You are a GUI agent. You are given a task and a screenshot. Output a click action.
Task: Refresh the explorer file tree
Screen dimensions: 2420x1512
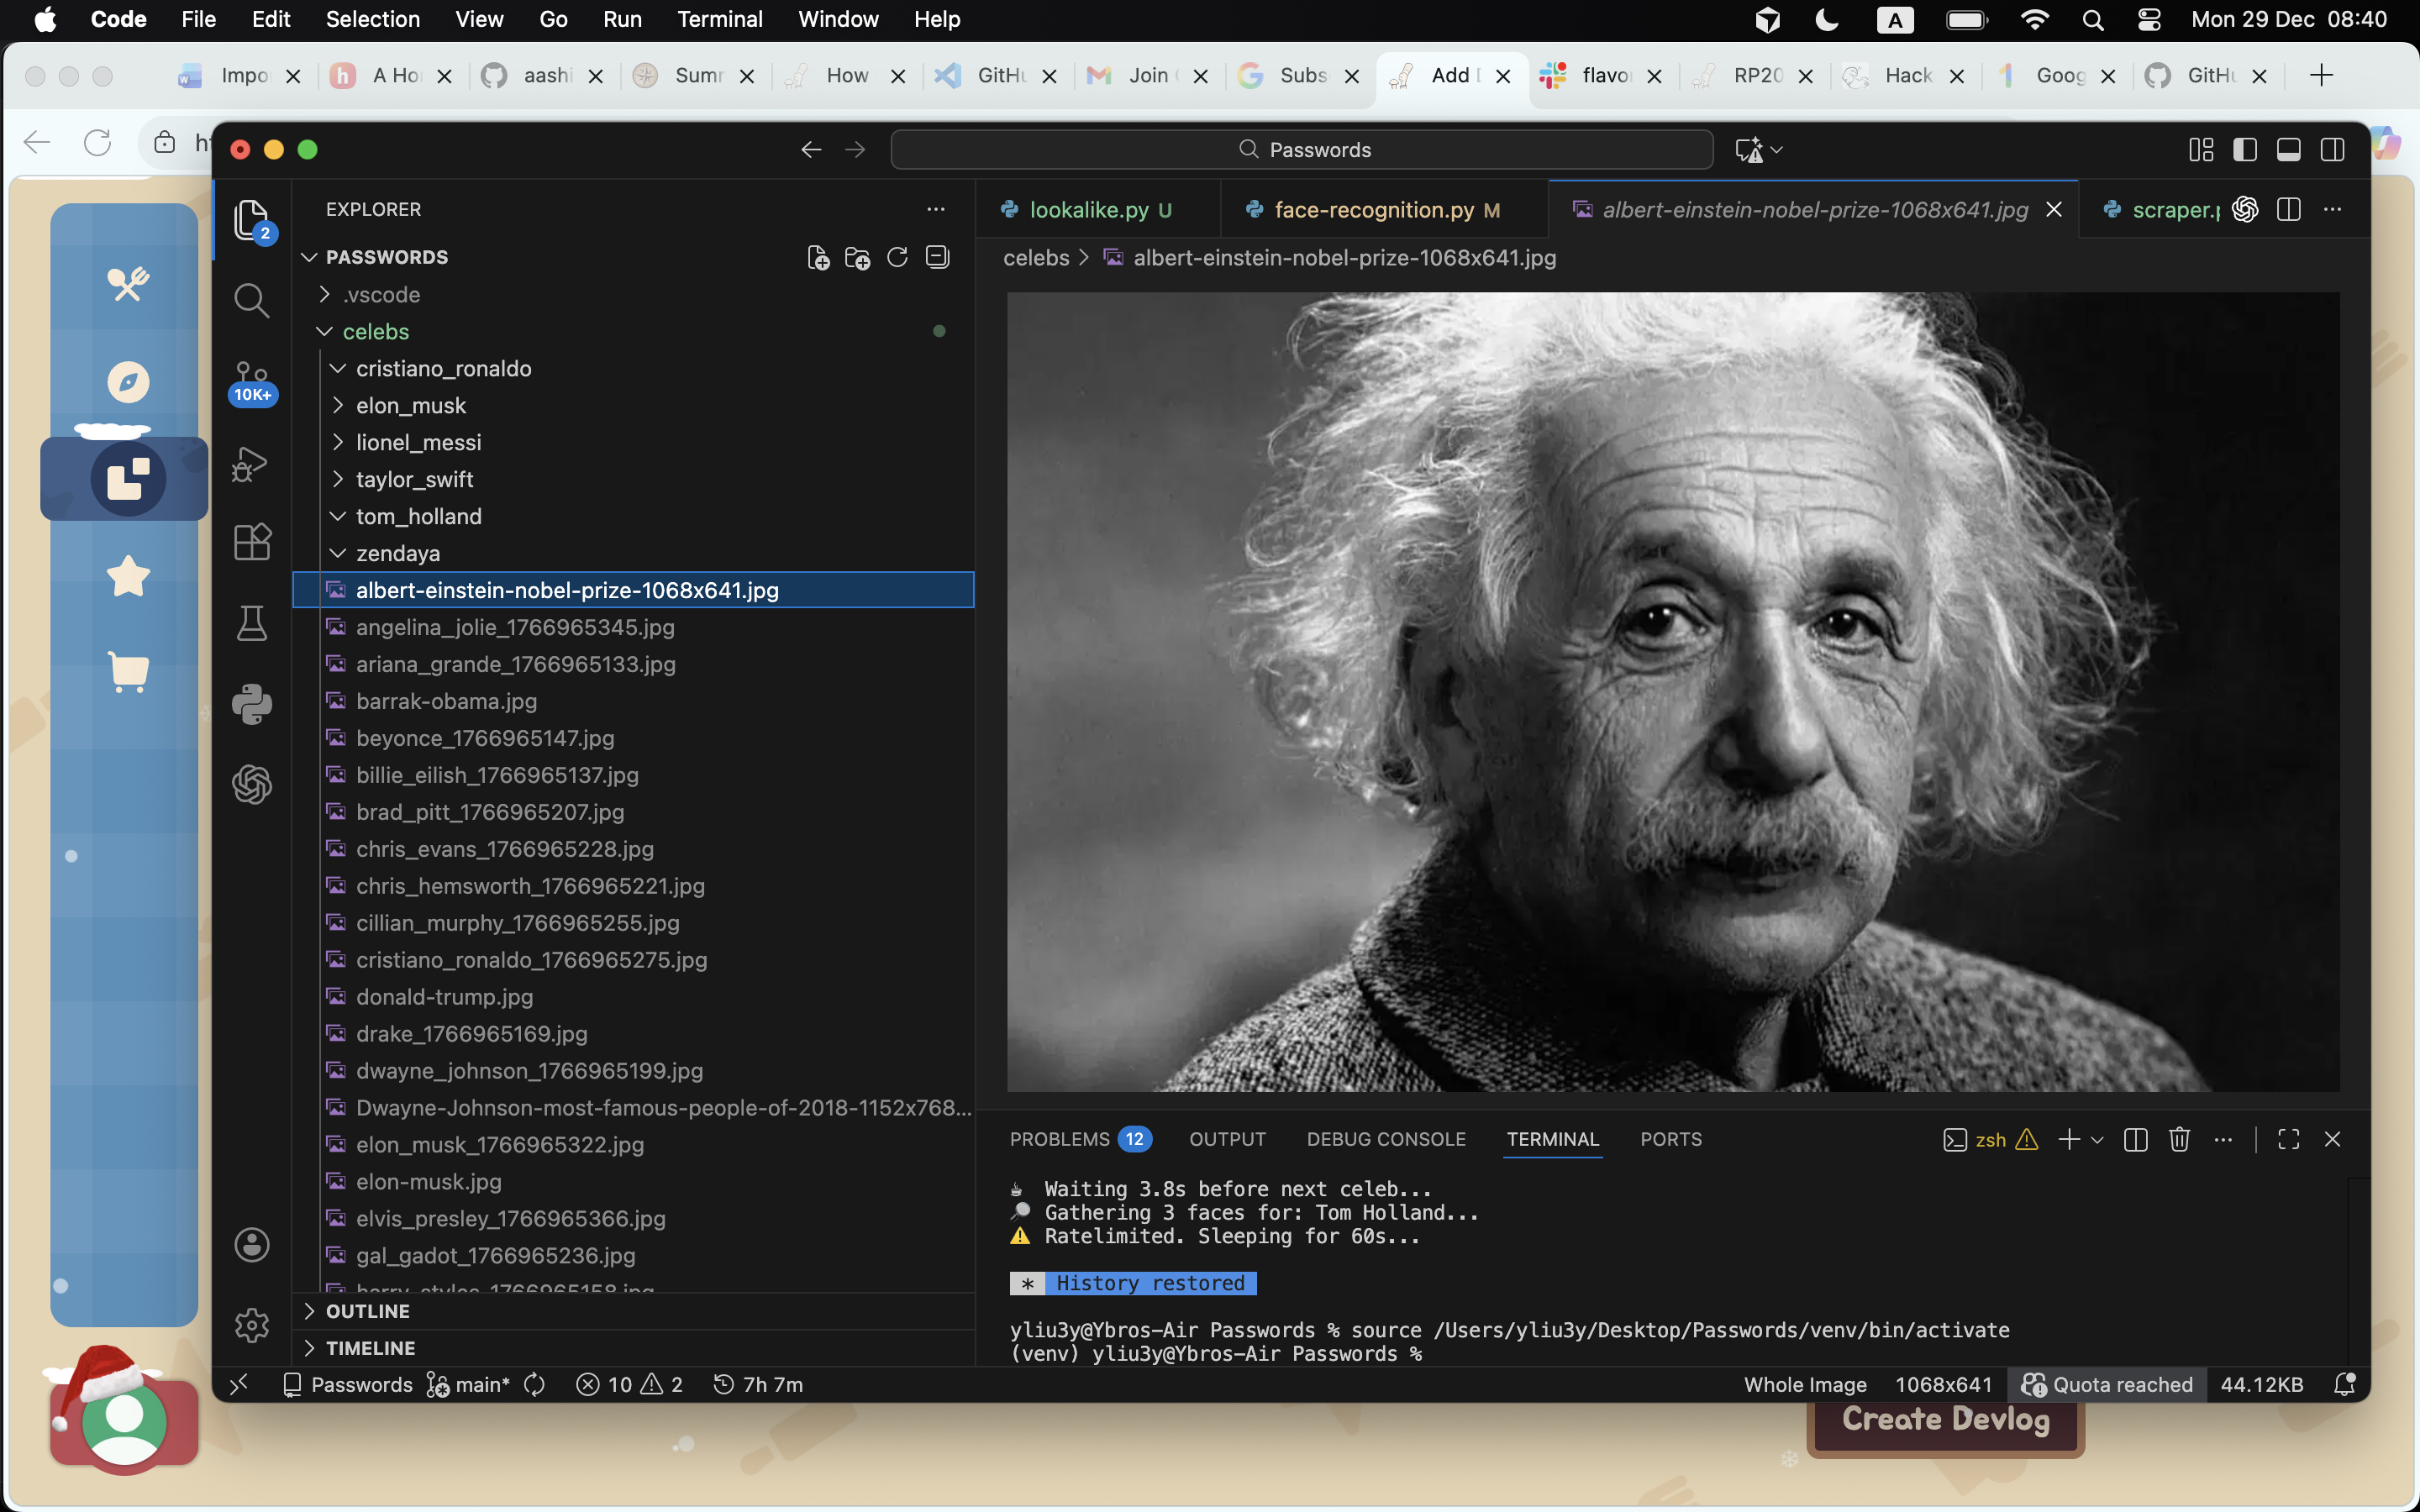[897, 258]
